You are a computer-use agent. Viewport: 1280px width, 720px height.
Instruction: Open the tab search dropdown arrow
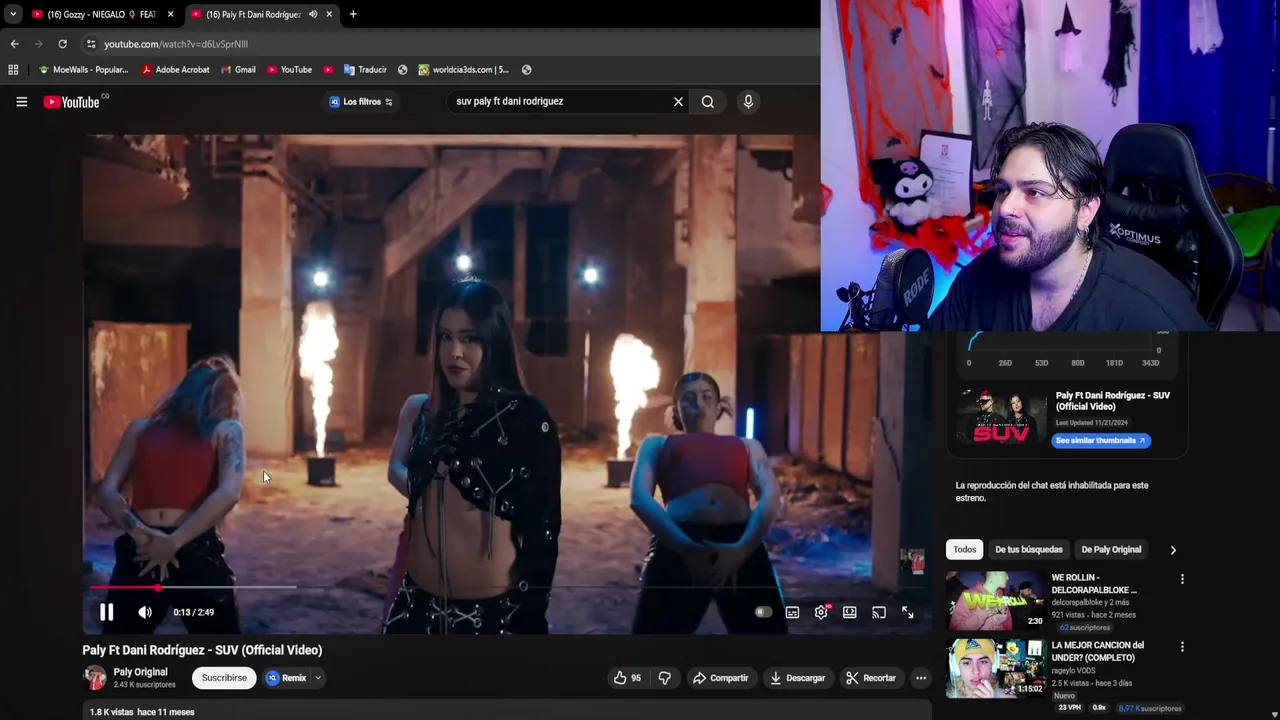12,14
